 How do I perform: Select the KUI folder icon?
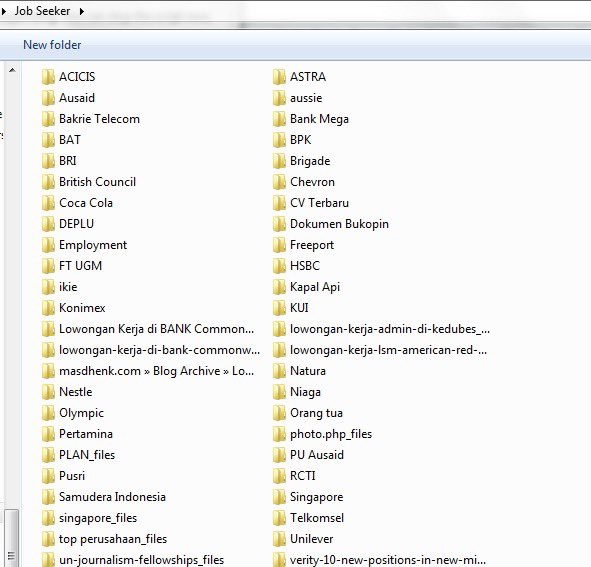point(279,308)
